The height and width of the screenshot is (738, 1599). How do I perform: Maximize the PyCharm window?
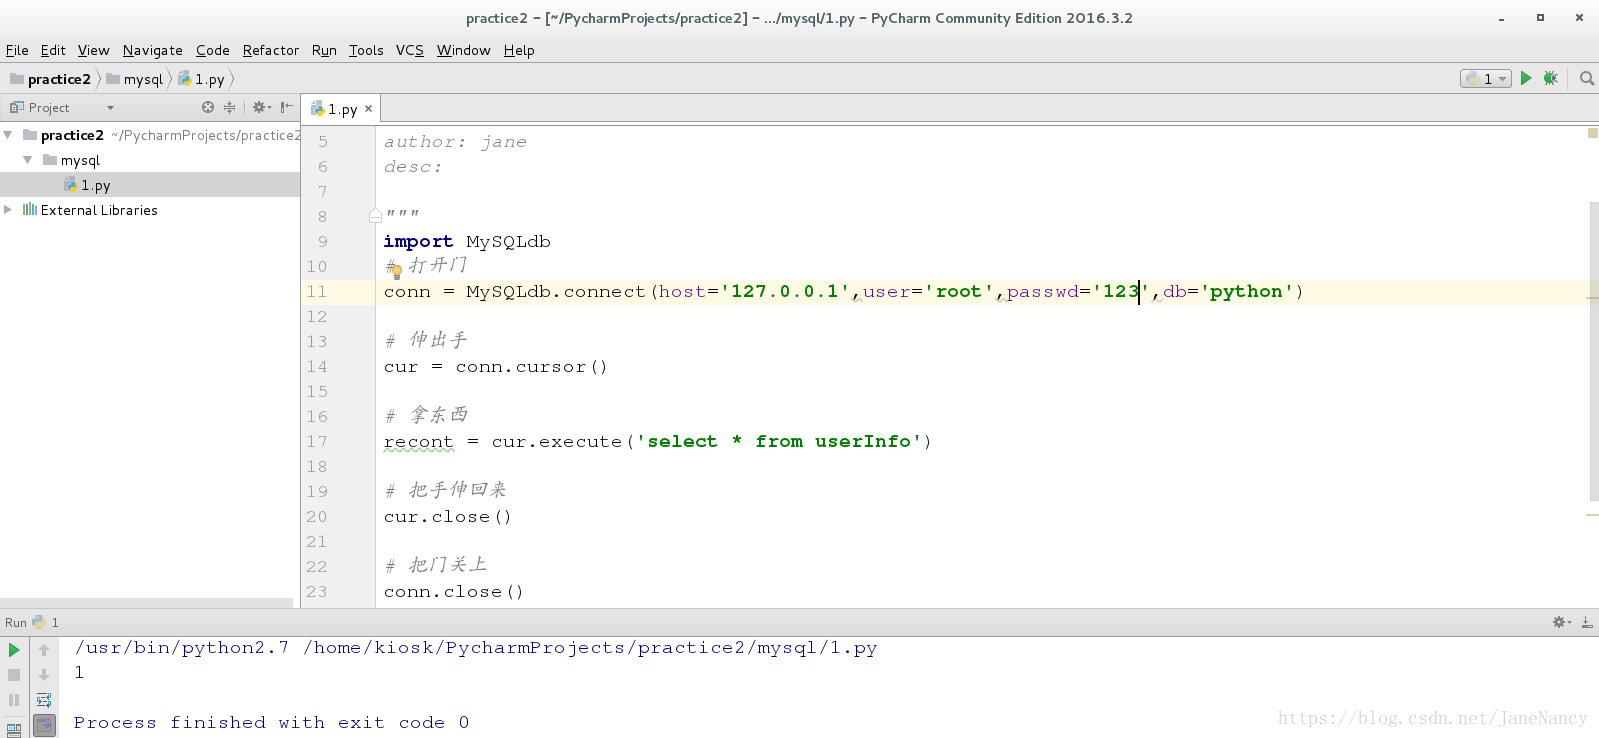coord(1540,17)
